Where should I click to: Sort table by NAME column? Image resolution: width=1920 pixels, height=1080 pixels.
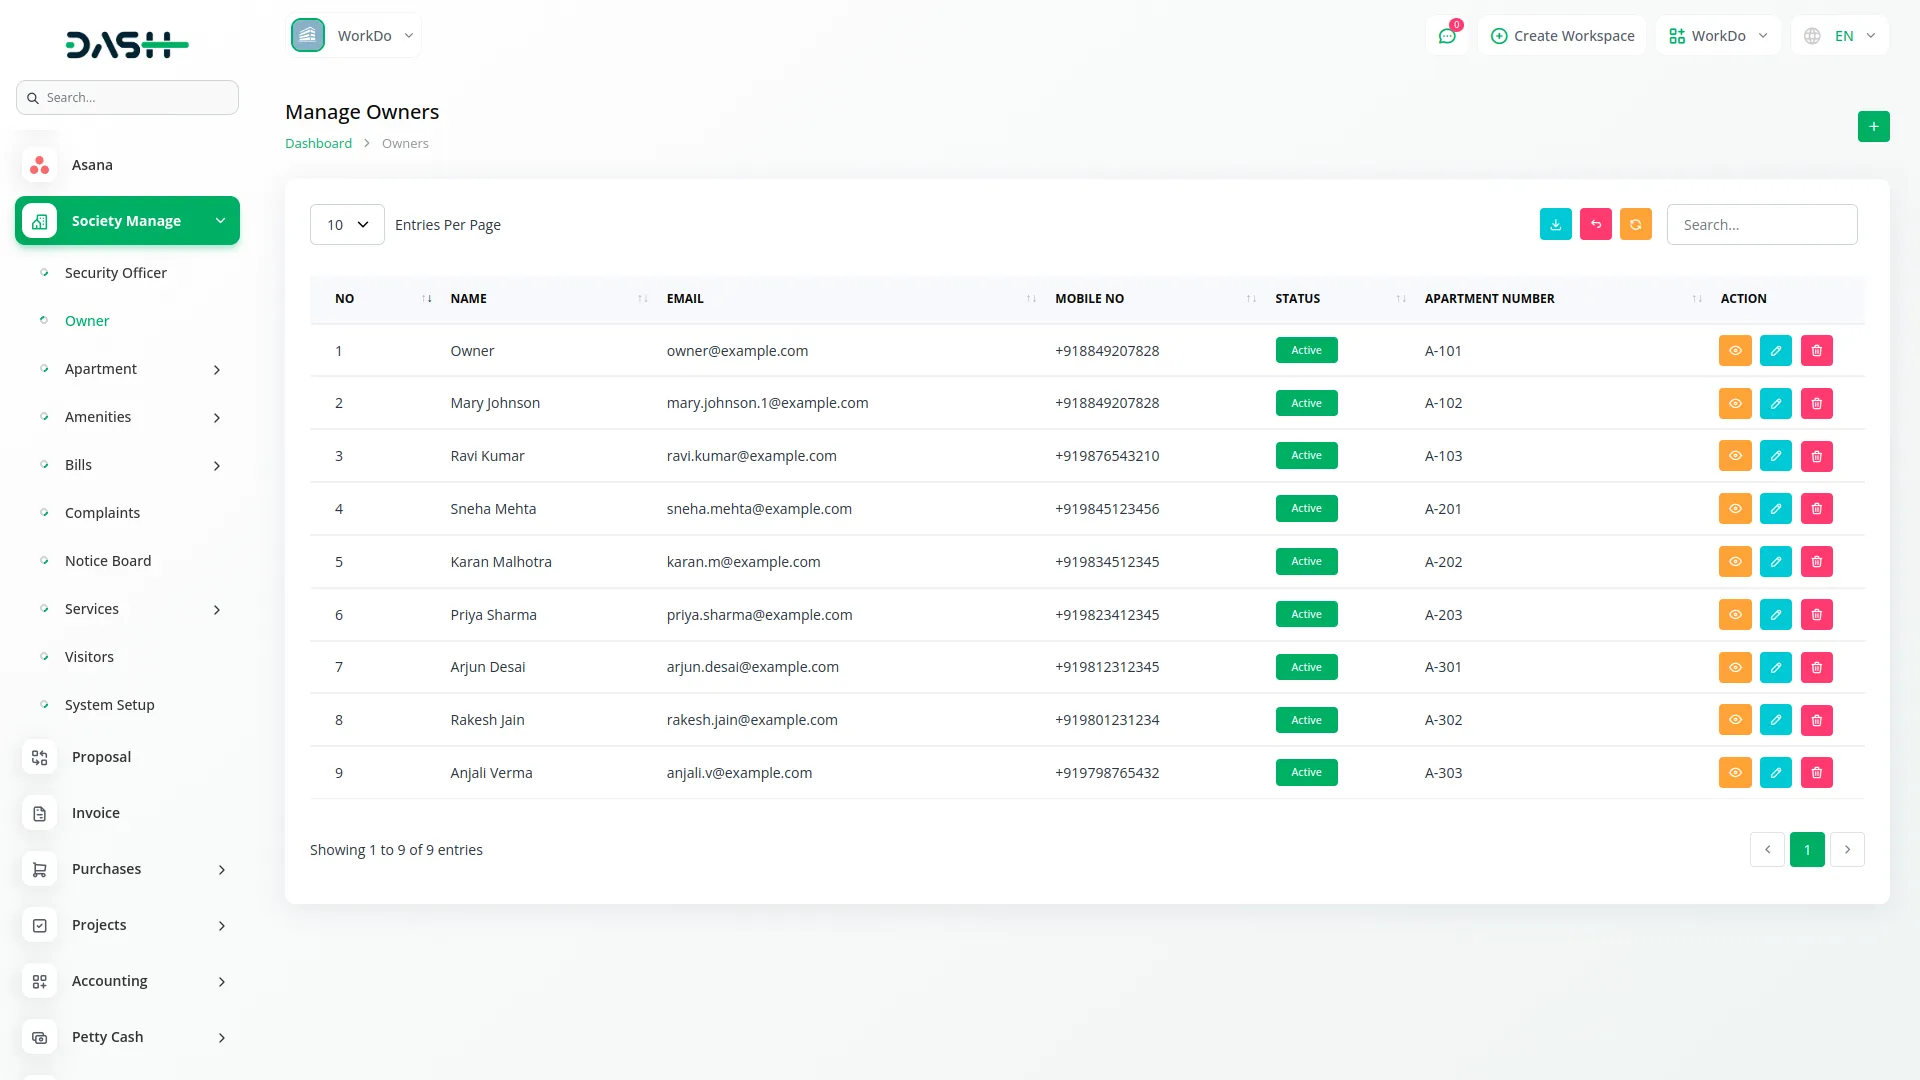tap(548, 299)
